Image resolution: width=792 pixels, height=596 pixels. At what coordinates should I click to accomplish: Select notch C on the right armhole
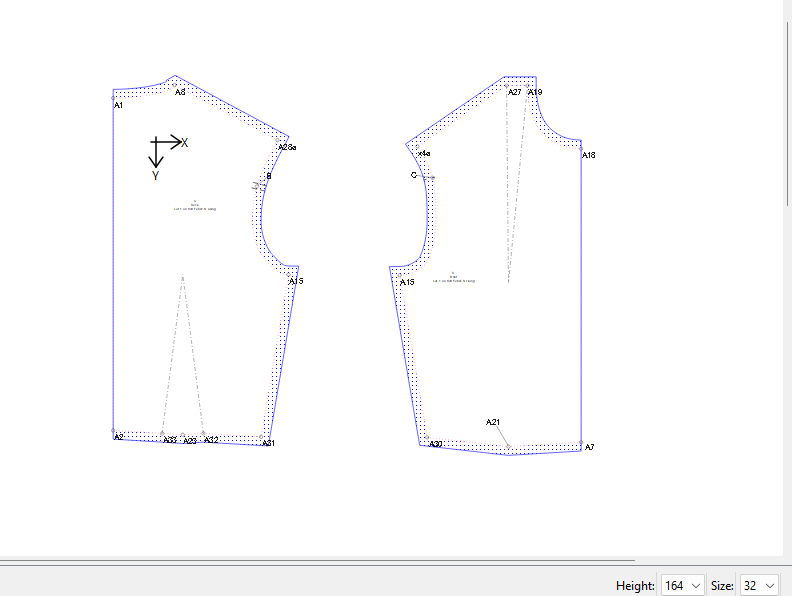coord(432,177)
